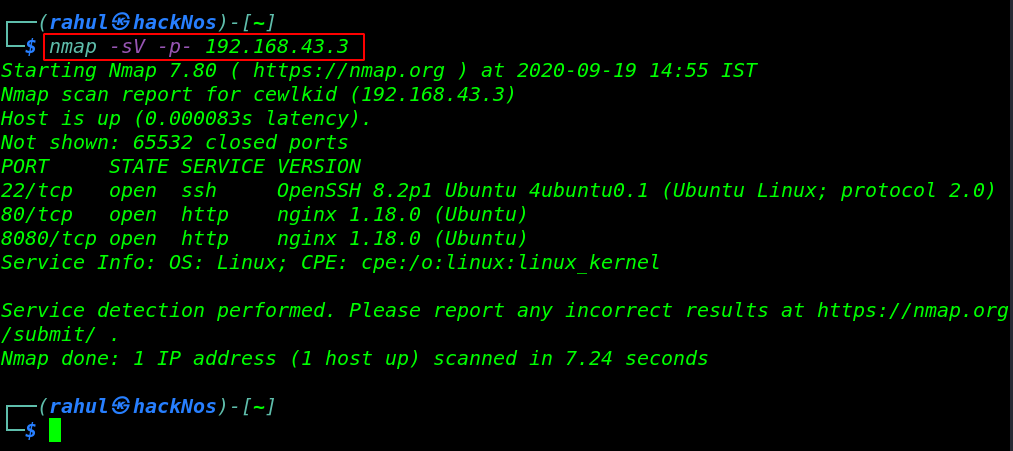Viewport: 1013px width, 451px height.
Task: Click the green terminal cursor block
Action: pyautogui.click(x=55, y=430)
